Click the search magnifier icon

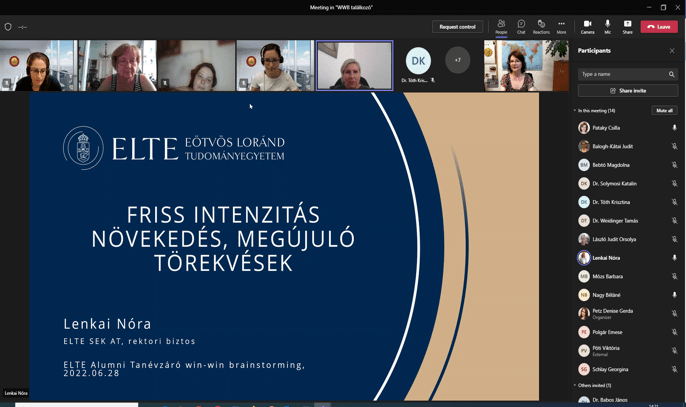(x=672, y=74)
